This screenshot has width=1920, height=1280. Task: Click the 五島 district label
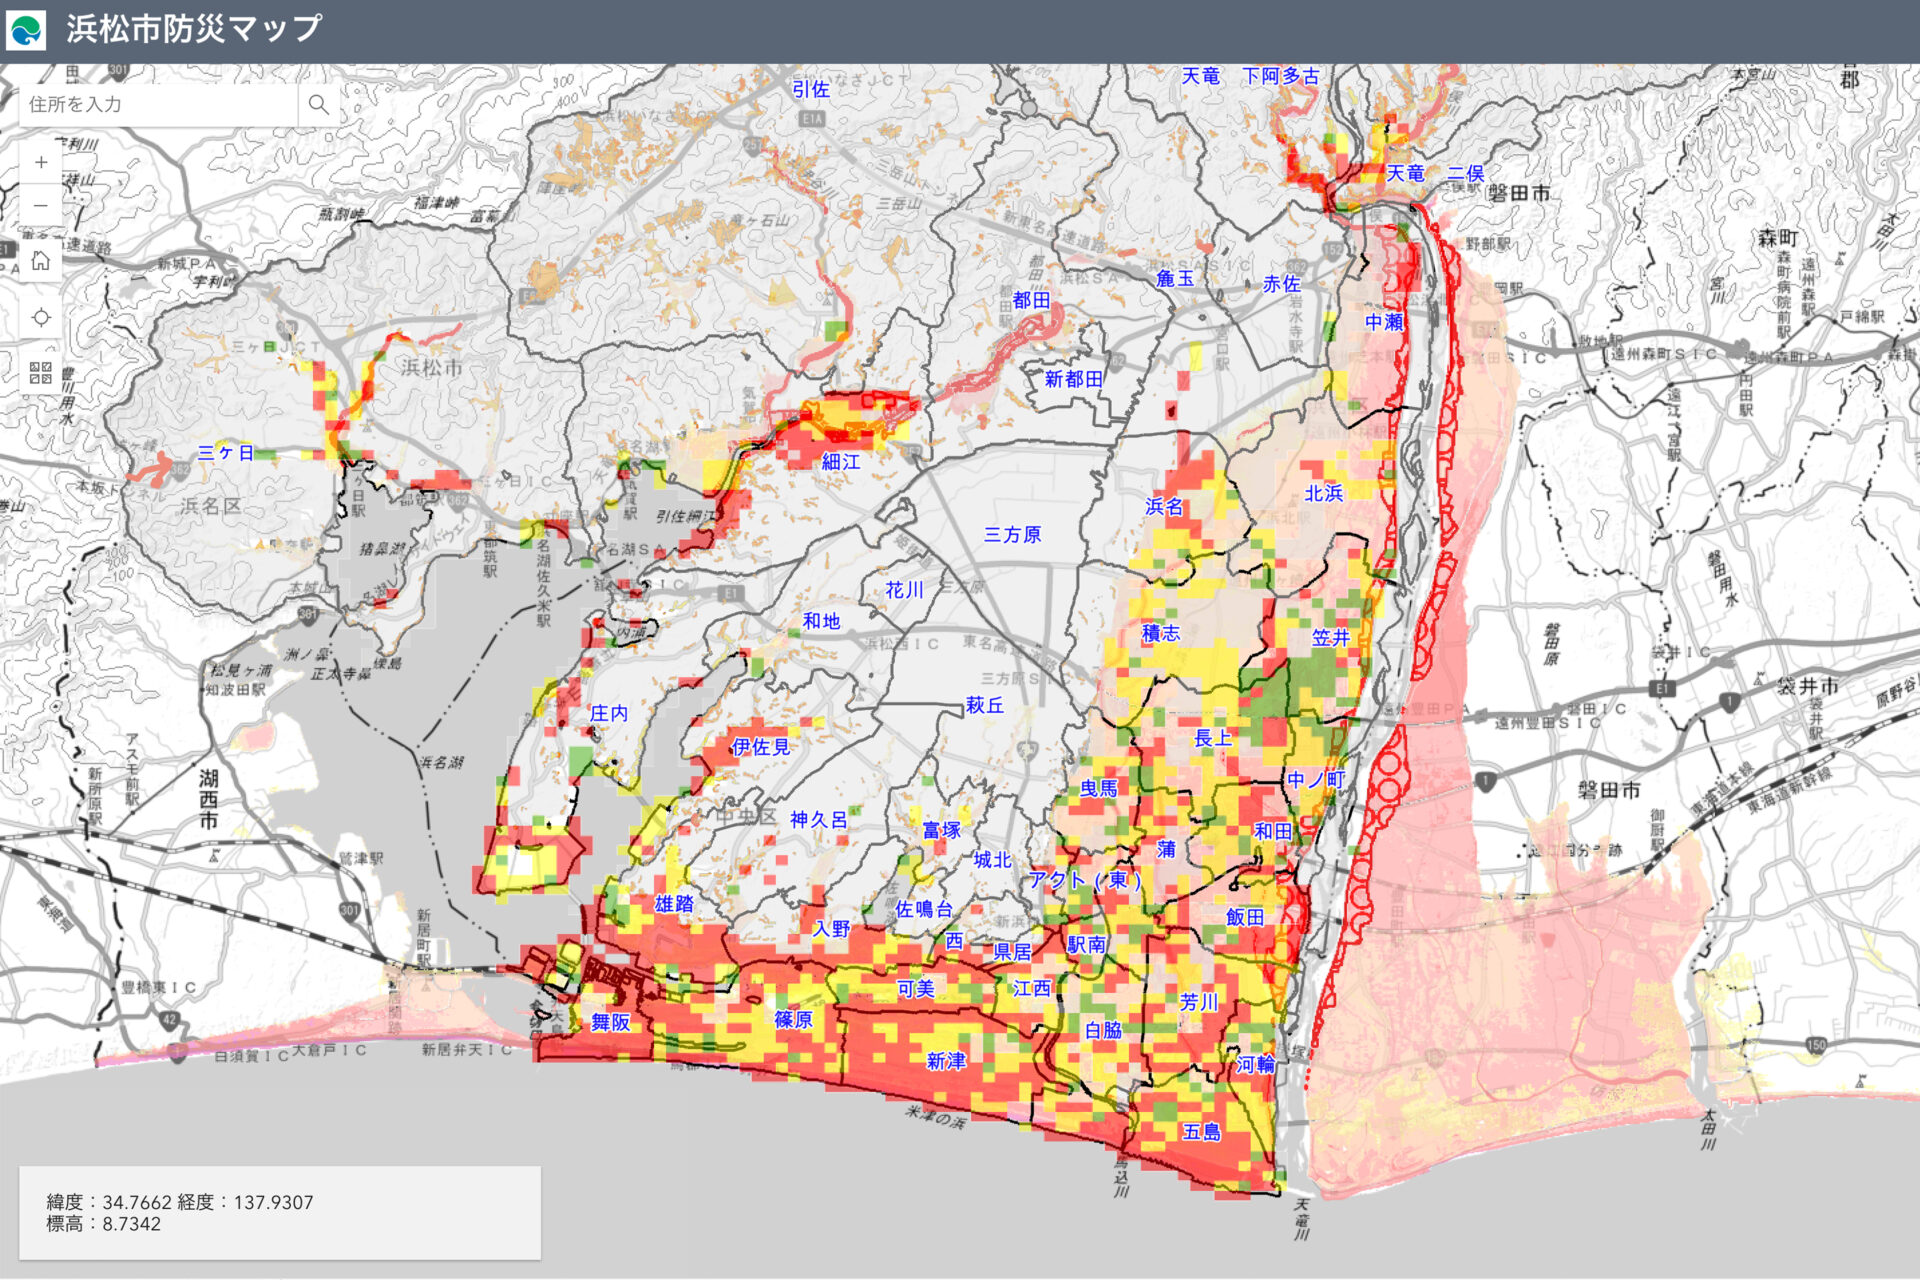(x=1202, y=1132)
